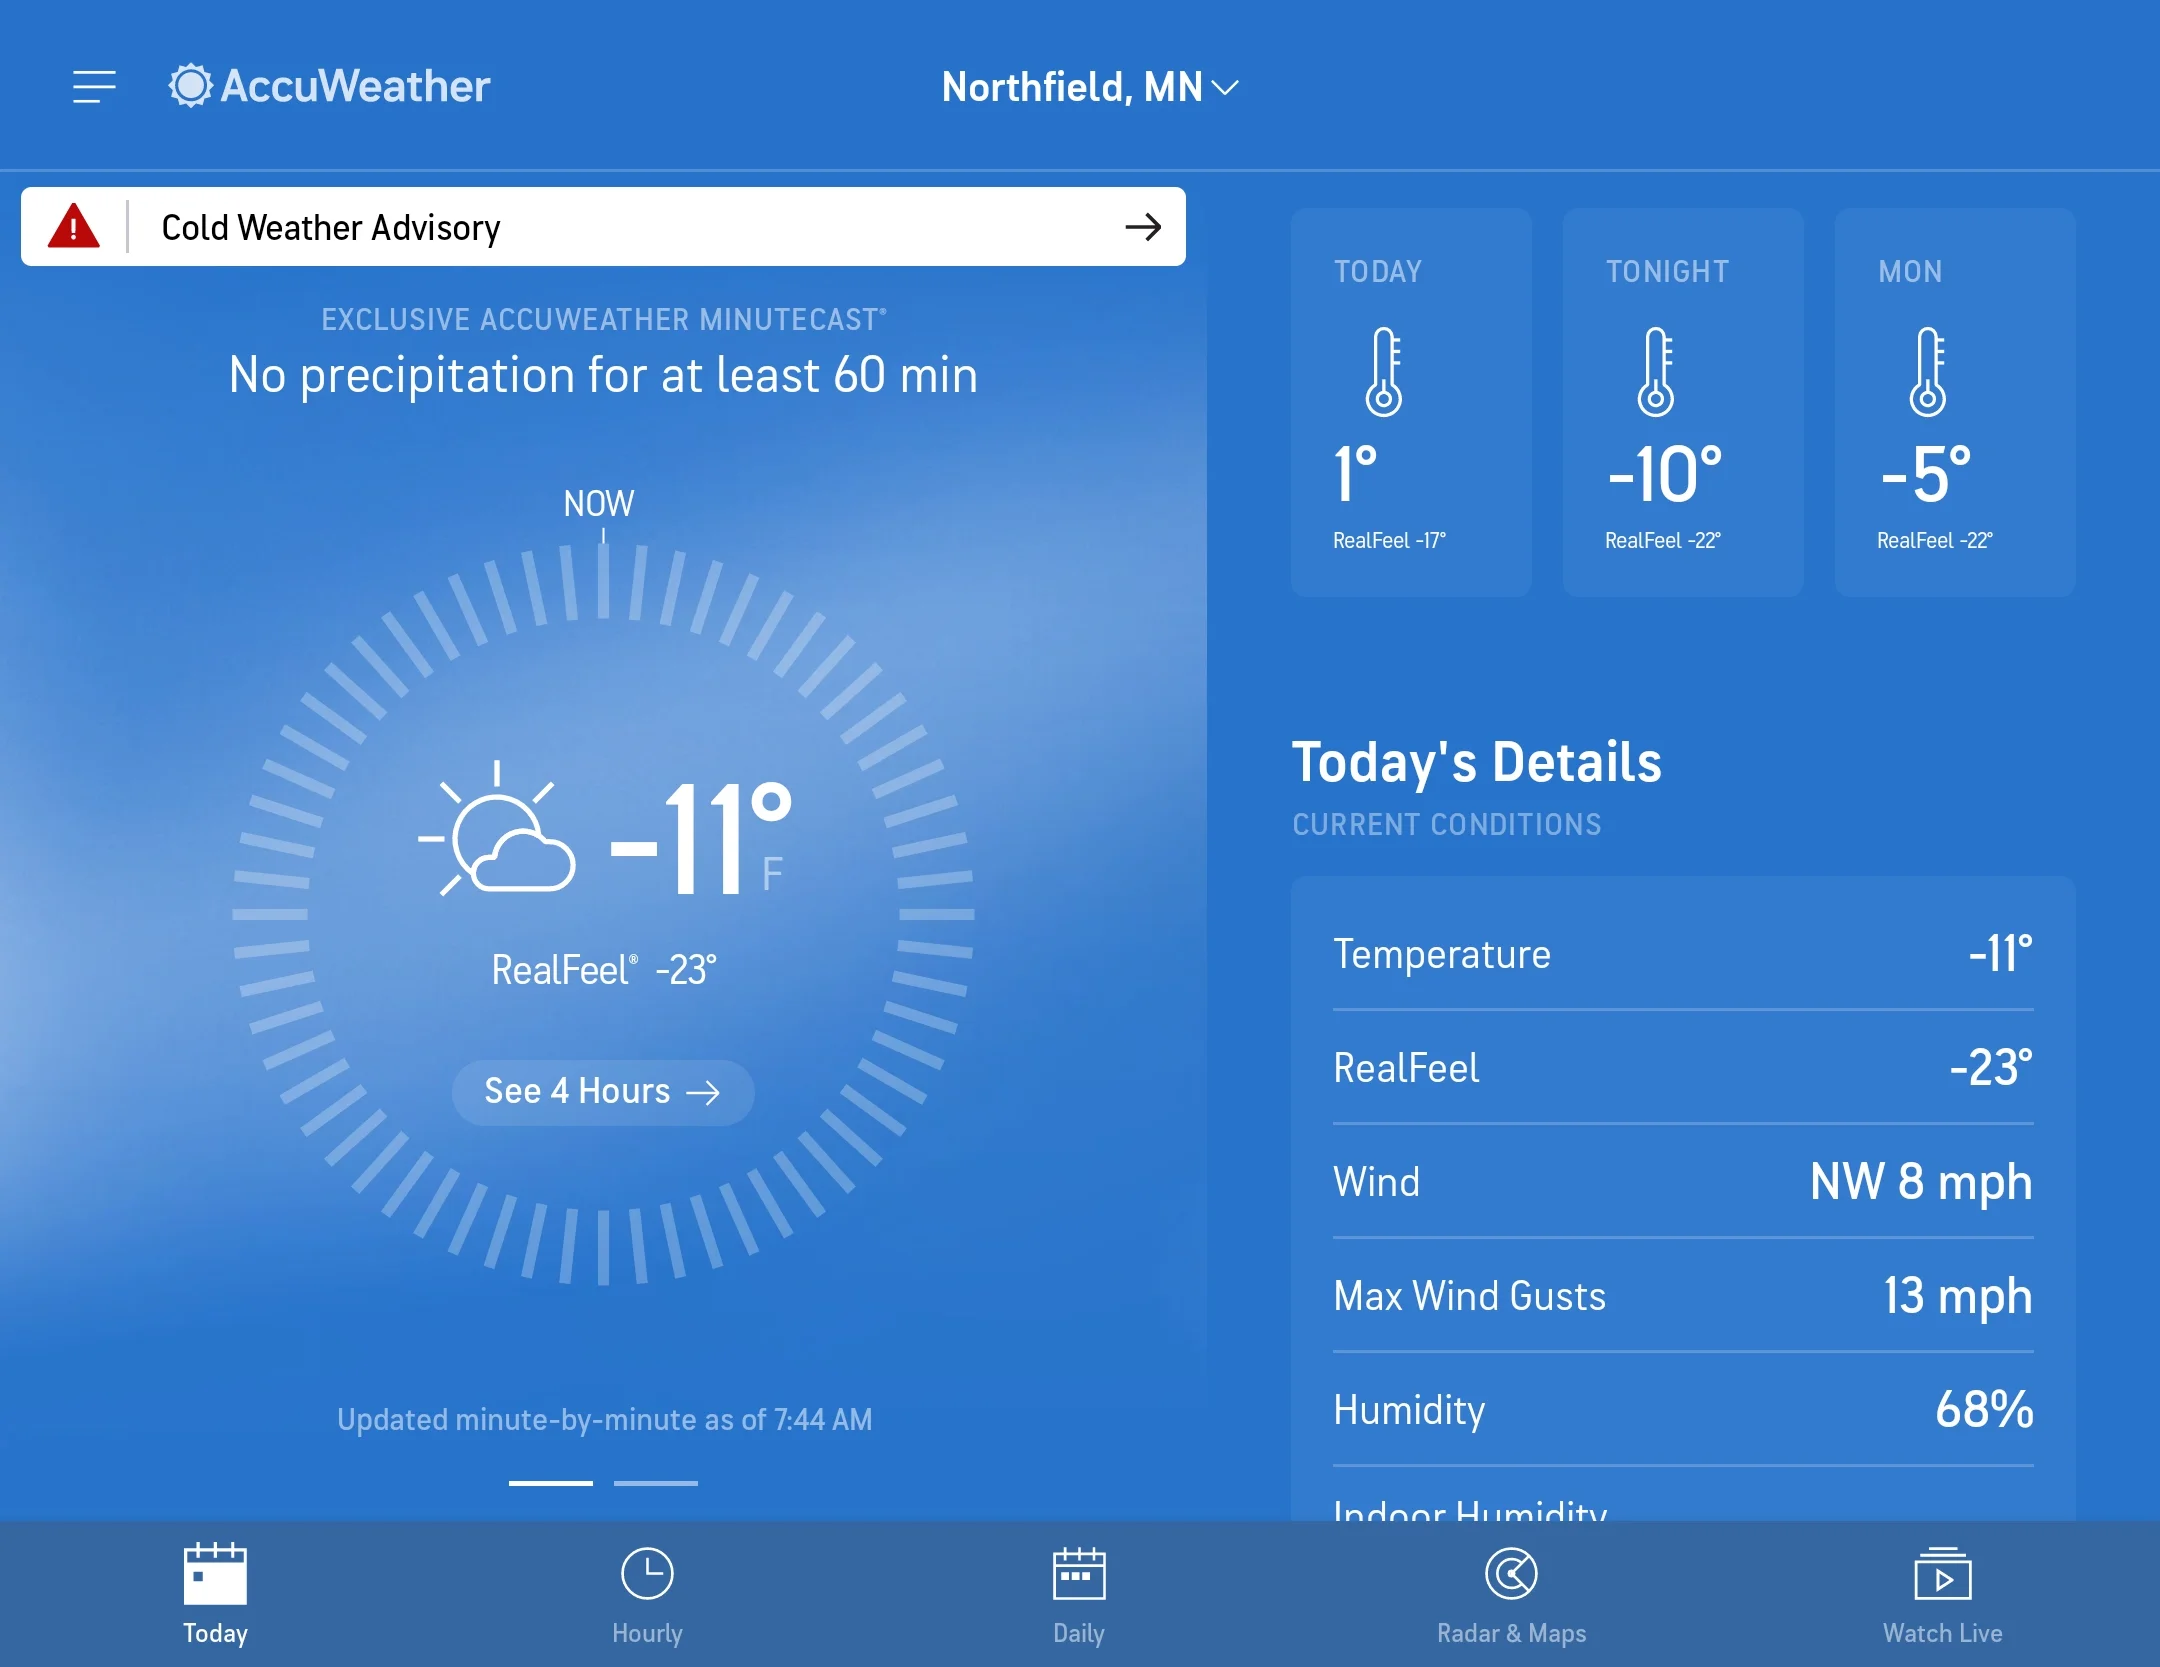Click the Today's Details heading

pos(1477,763)
